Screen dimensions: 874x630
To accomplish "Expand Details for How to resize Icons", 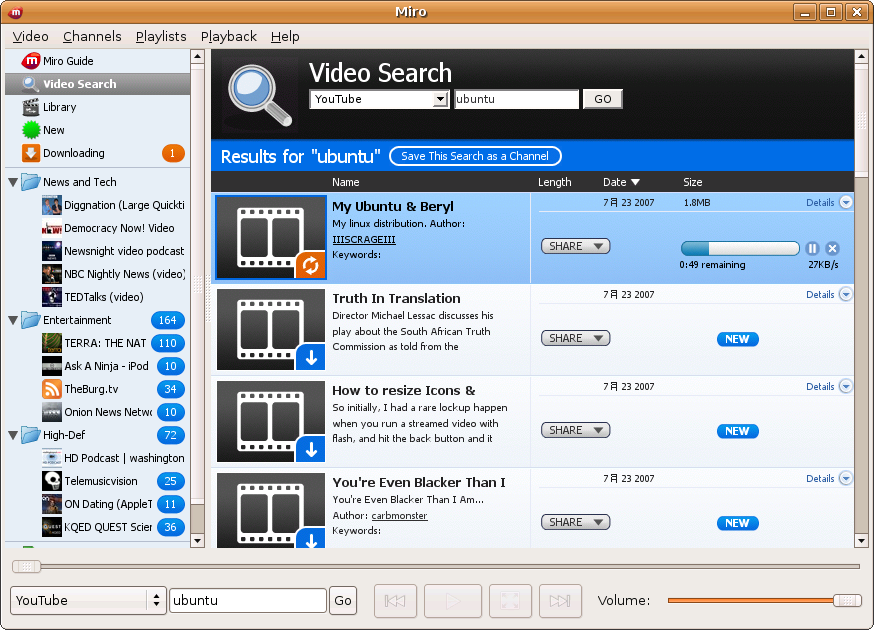I will 829,386.
